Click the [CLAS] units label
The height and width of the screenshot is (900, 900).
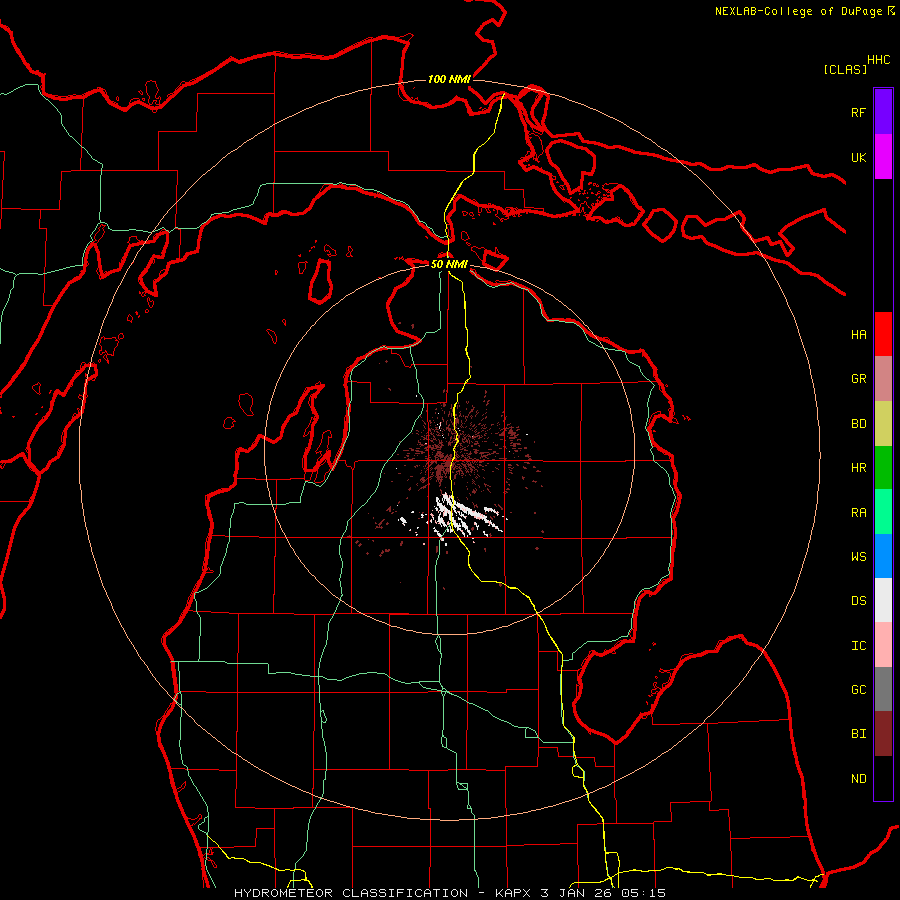845,70
